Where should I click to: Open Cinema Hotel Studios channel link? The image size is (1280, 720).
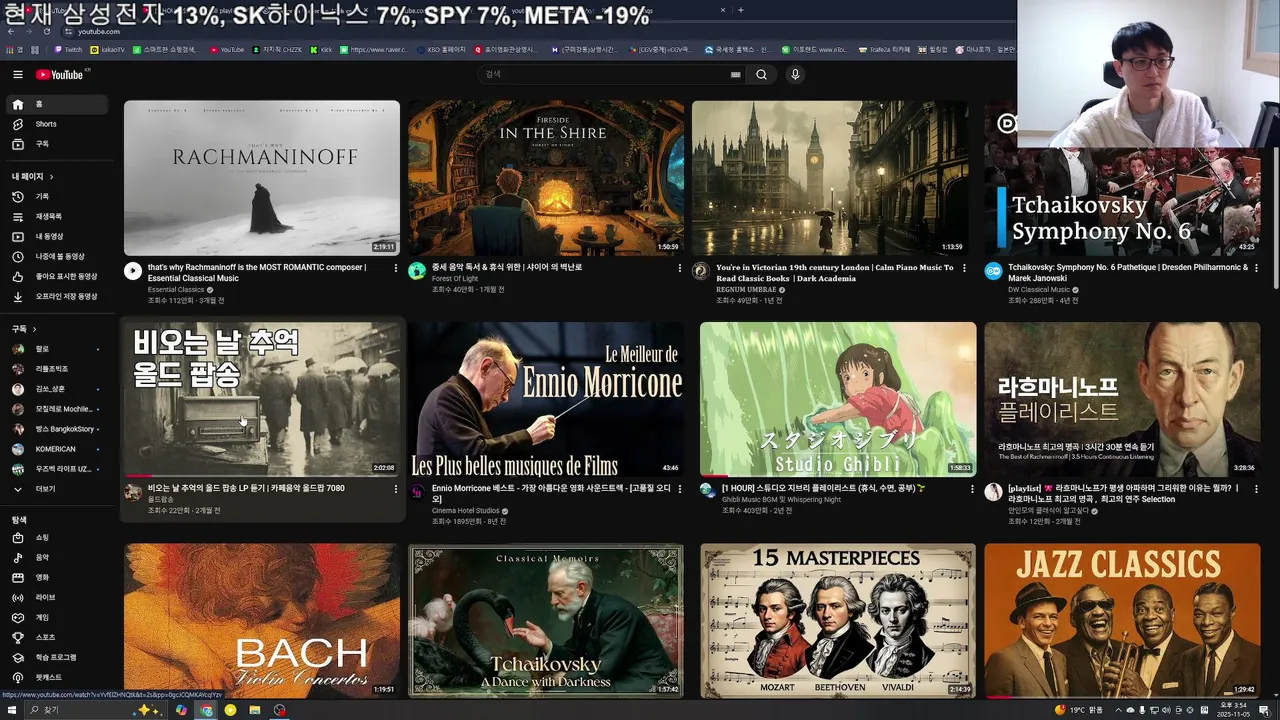click(466, 511)
